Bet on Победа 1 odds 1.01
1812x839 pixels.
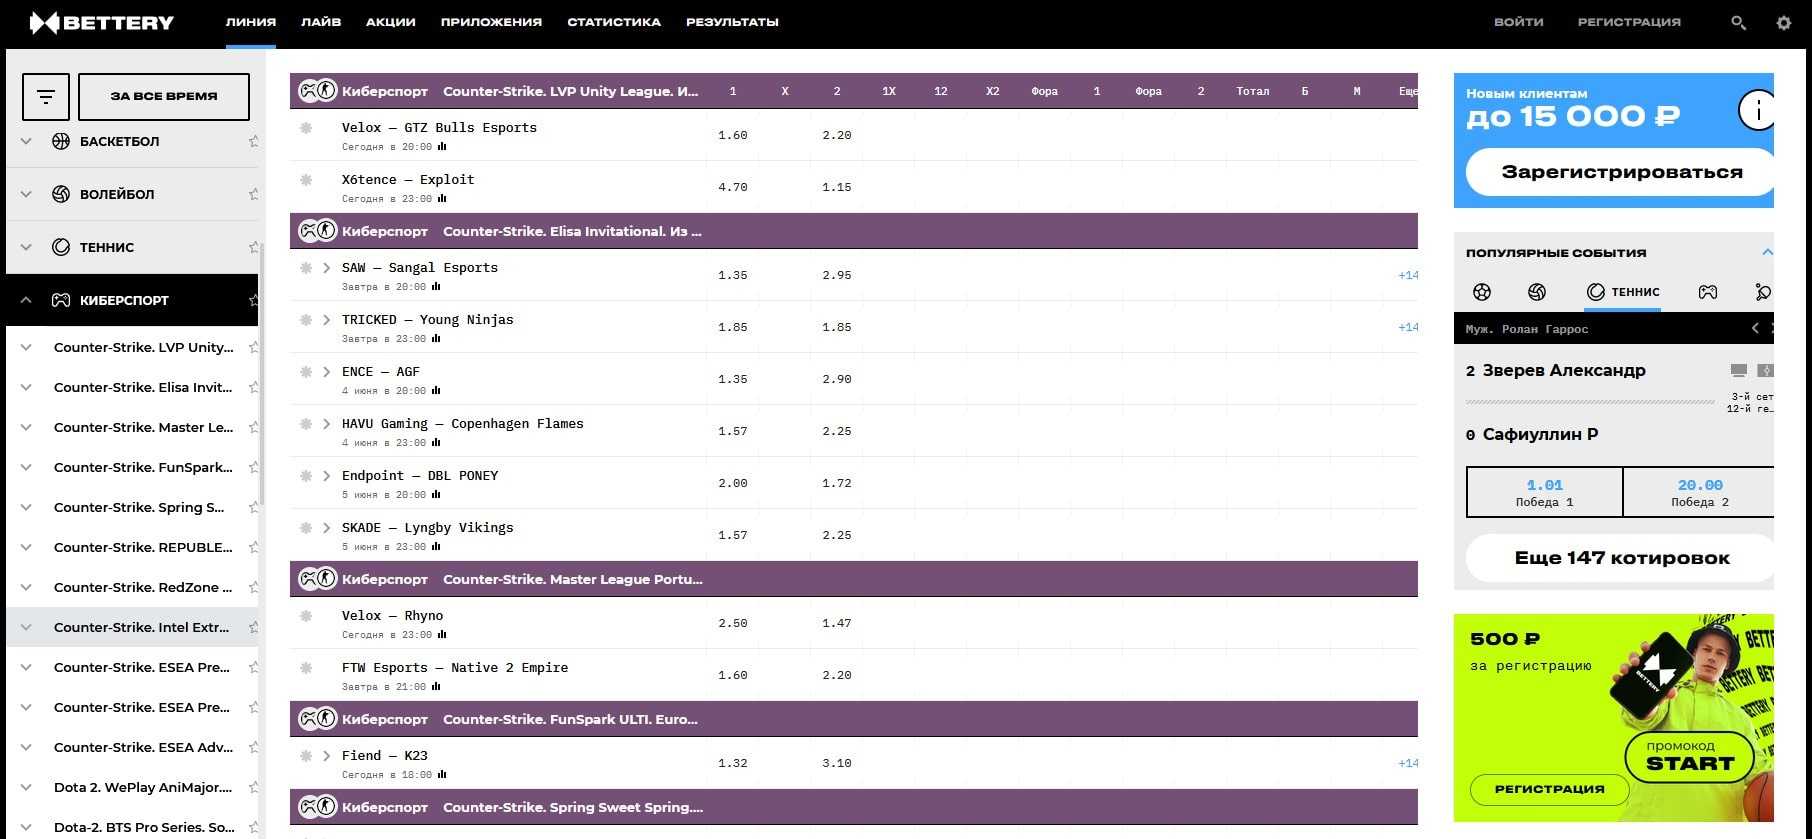coord(1544,492)
